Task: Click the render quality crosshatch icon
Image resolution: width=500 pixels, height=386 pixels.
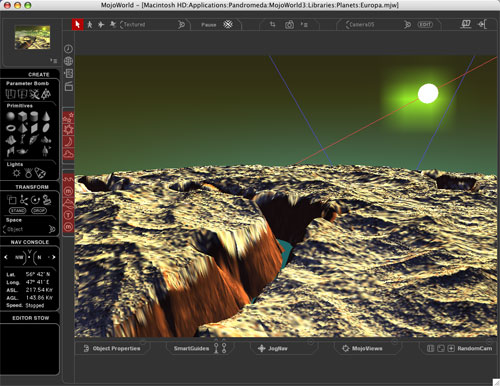Action: (x=228, y=24)
